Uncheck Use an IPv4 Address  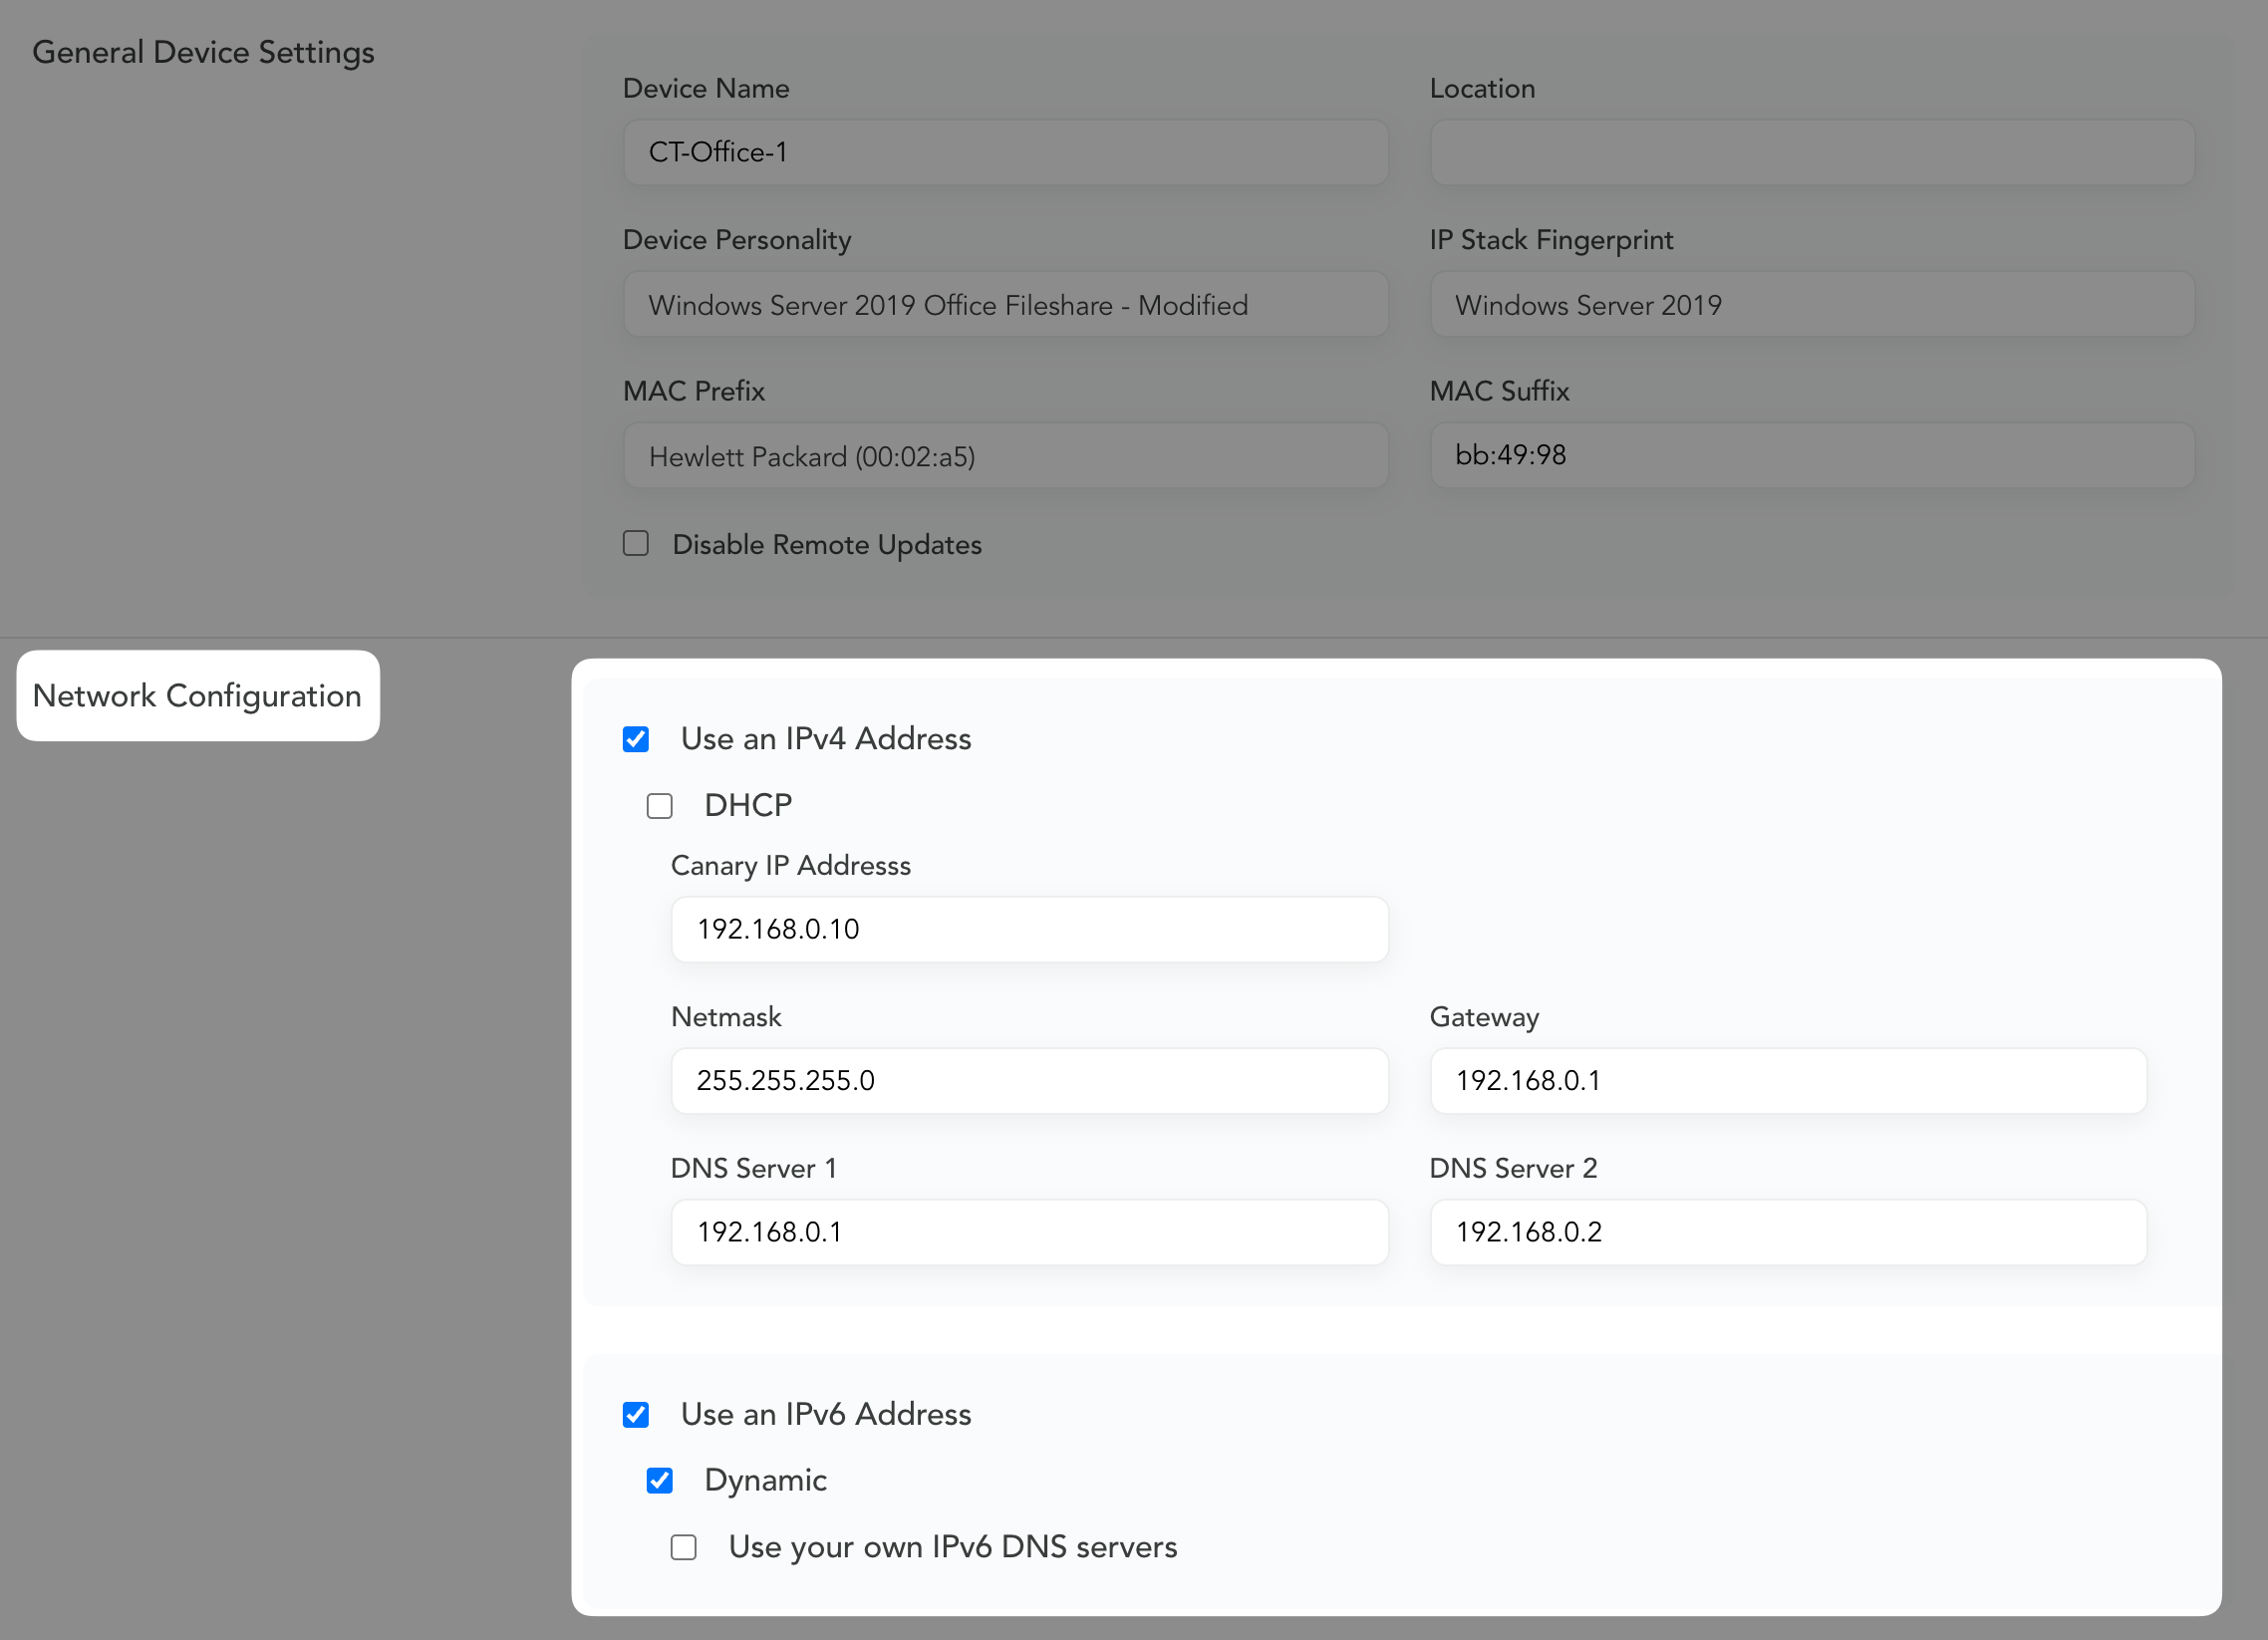point(636,740)
